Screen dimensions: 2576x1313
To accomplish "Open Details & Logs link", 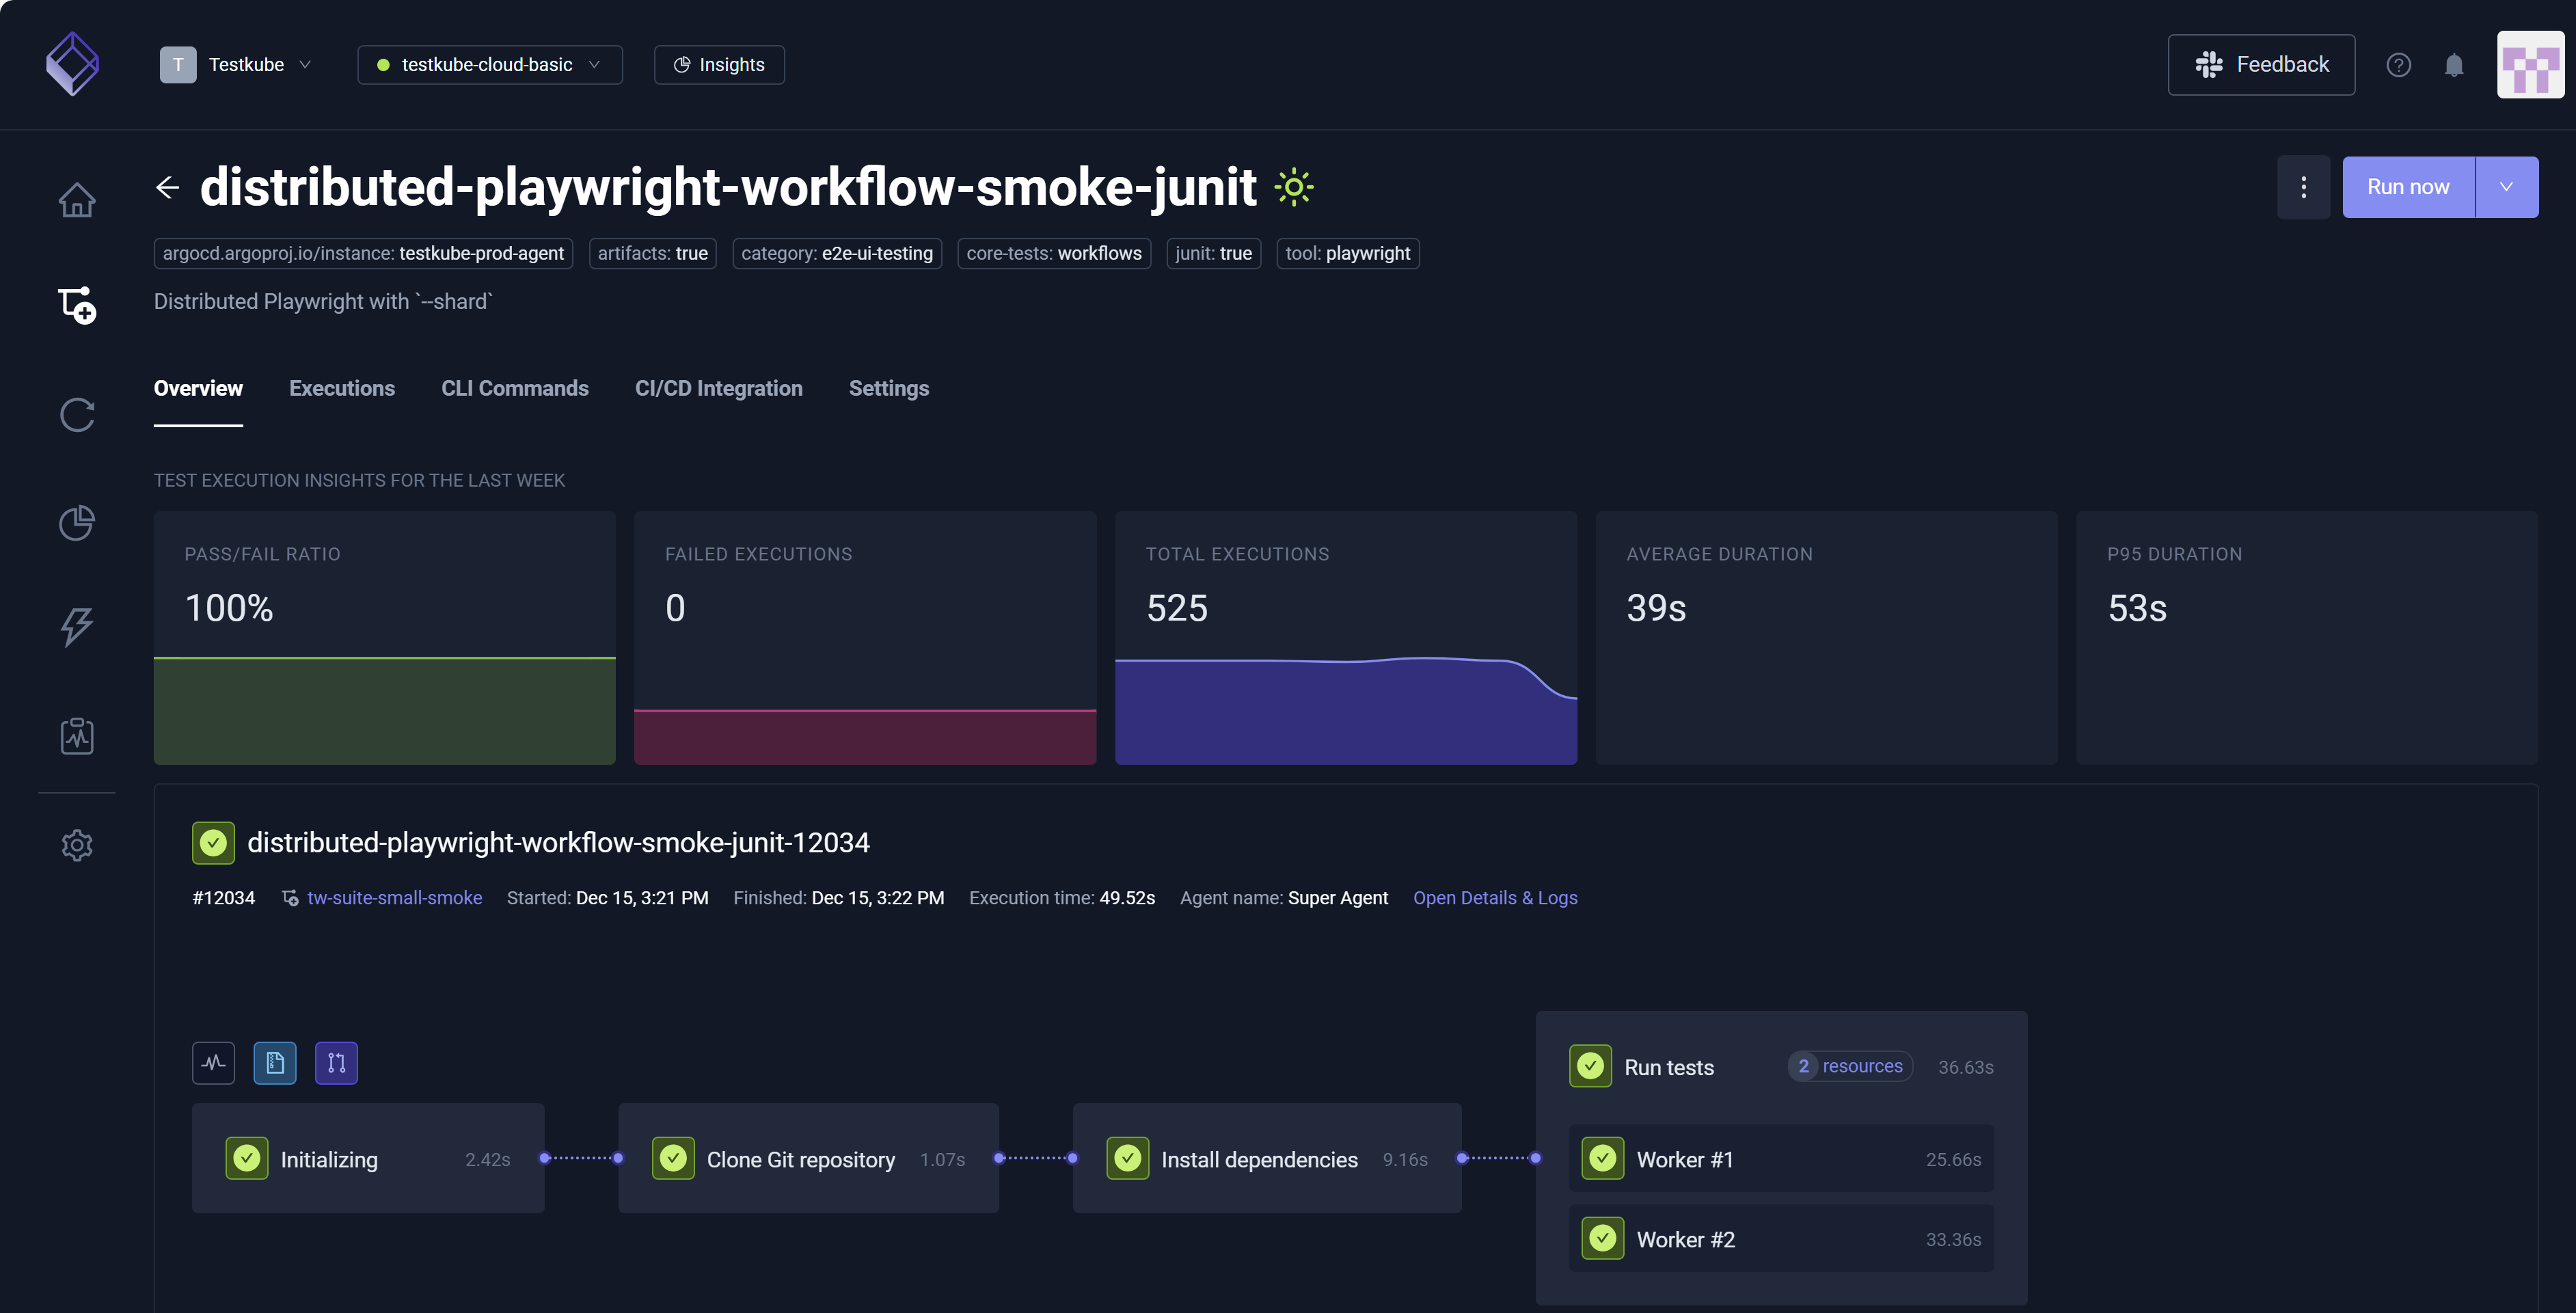I will 1494,898.
